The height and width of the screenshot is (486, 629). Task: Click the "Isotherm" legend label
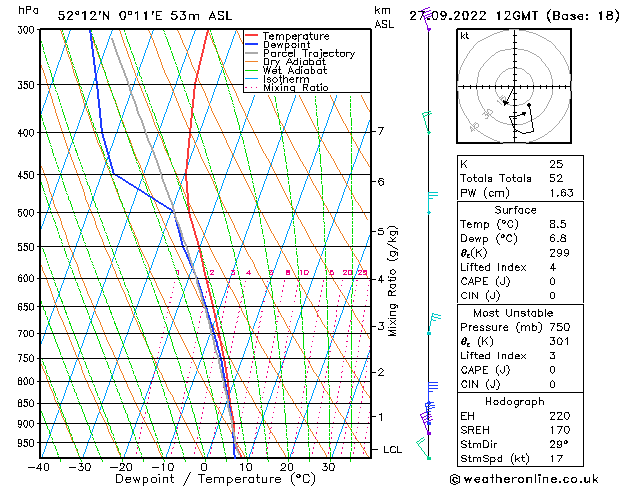coord(286,79)
